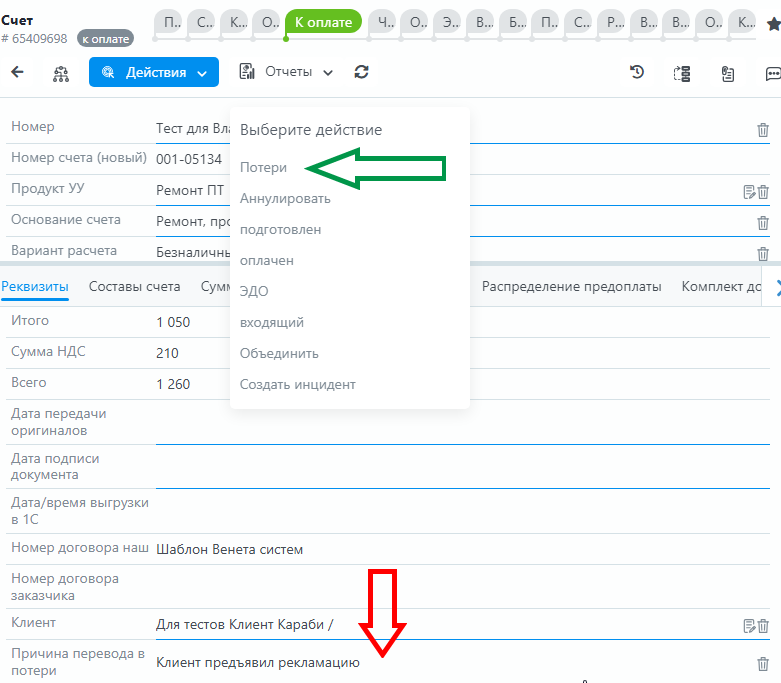Click the back arrow icon
This screenshot has width=781, height=683.
coord(17,72)
